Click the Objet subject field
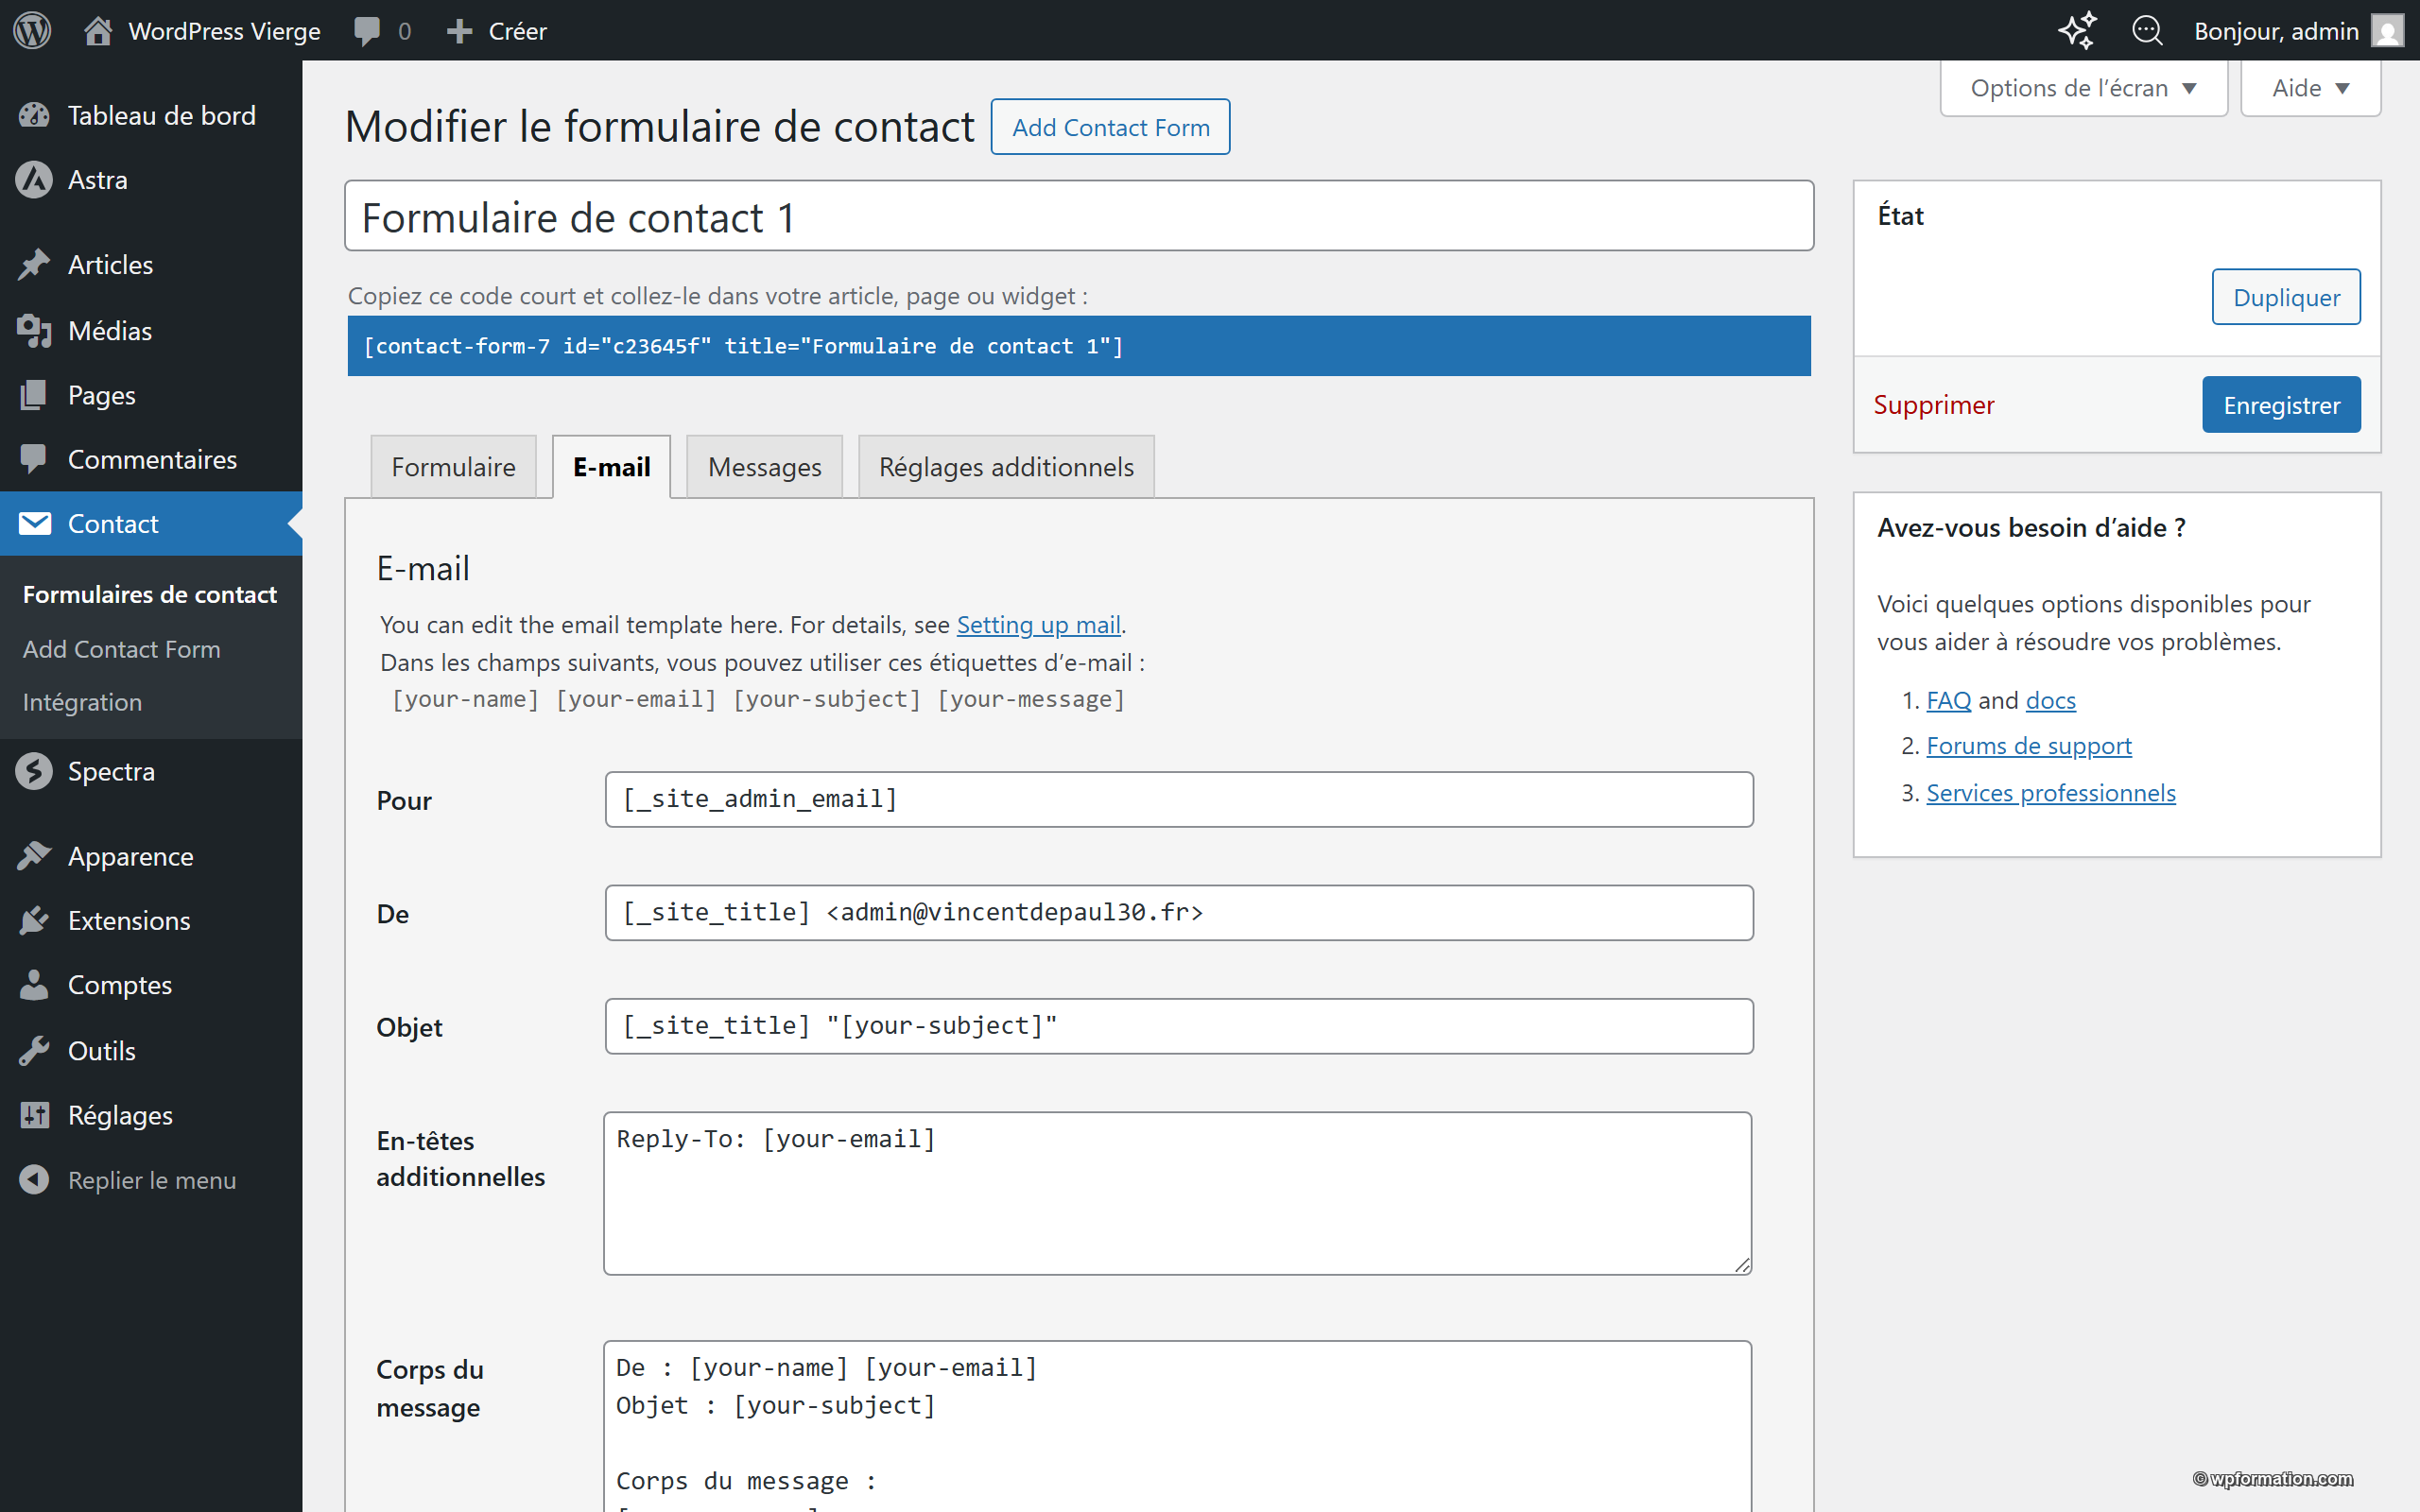The image size is (2420, 1512). 1179,1026
